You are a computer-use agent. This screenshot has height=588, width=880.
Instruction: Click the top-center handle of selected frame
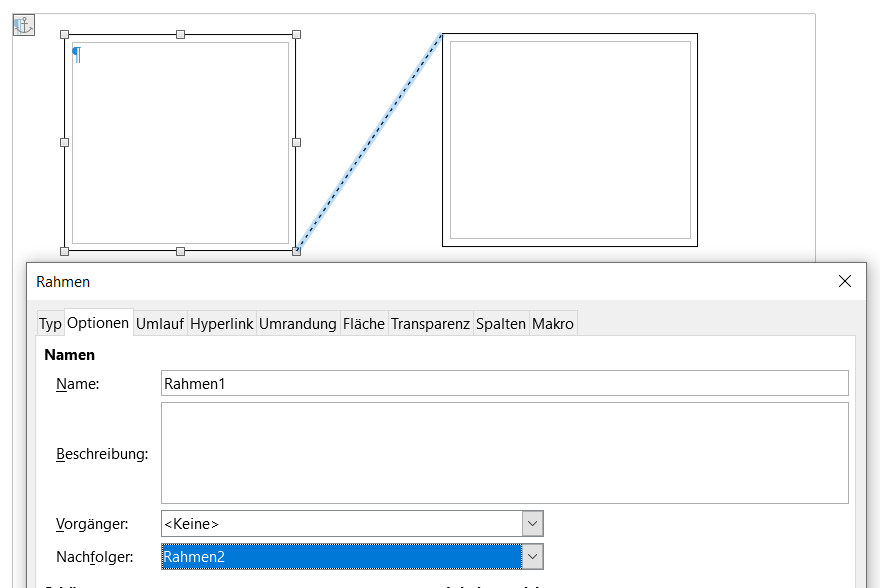[x=180, y=34]
